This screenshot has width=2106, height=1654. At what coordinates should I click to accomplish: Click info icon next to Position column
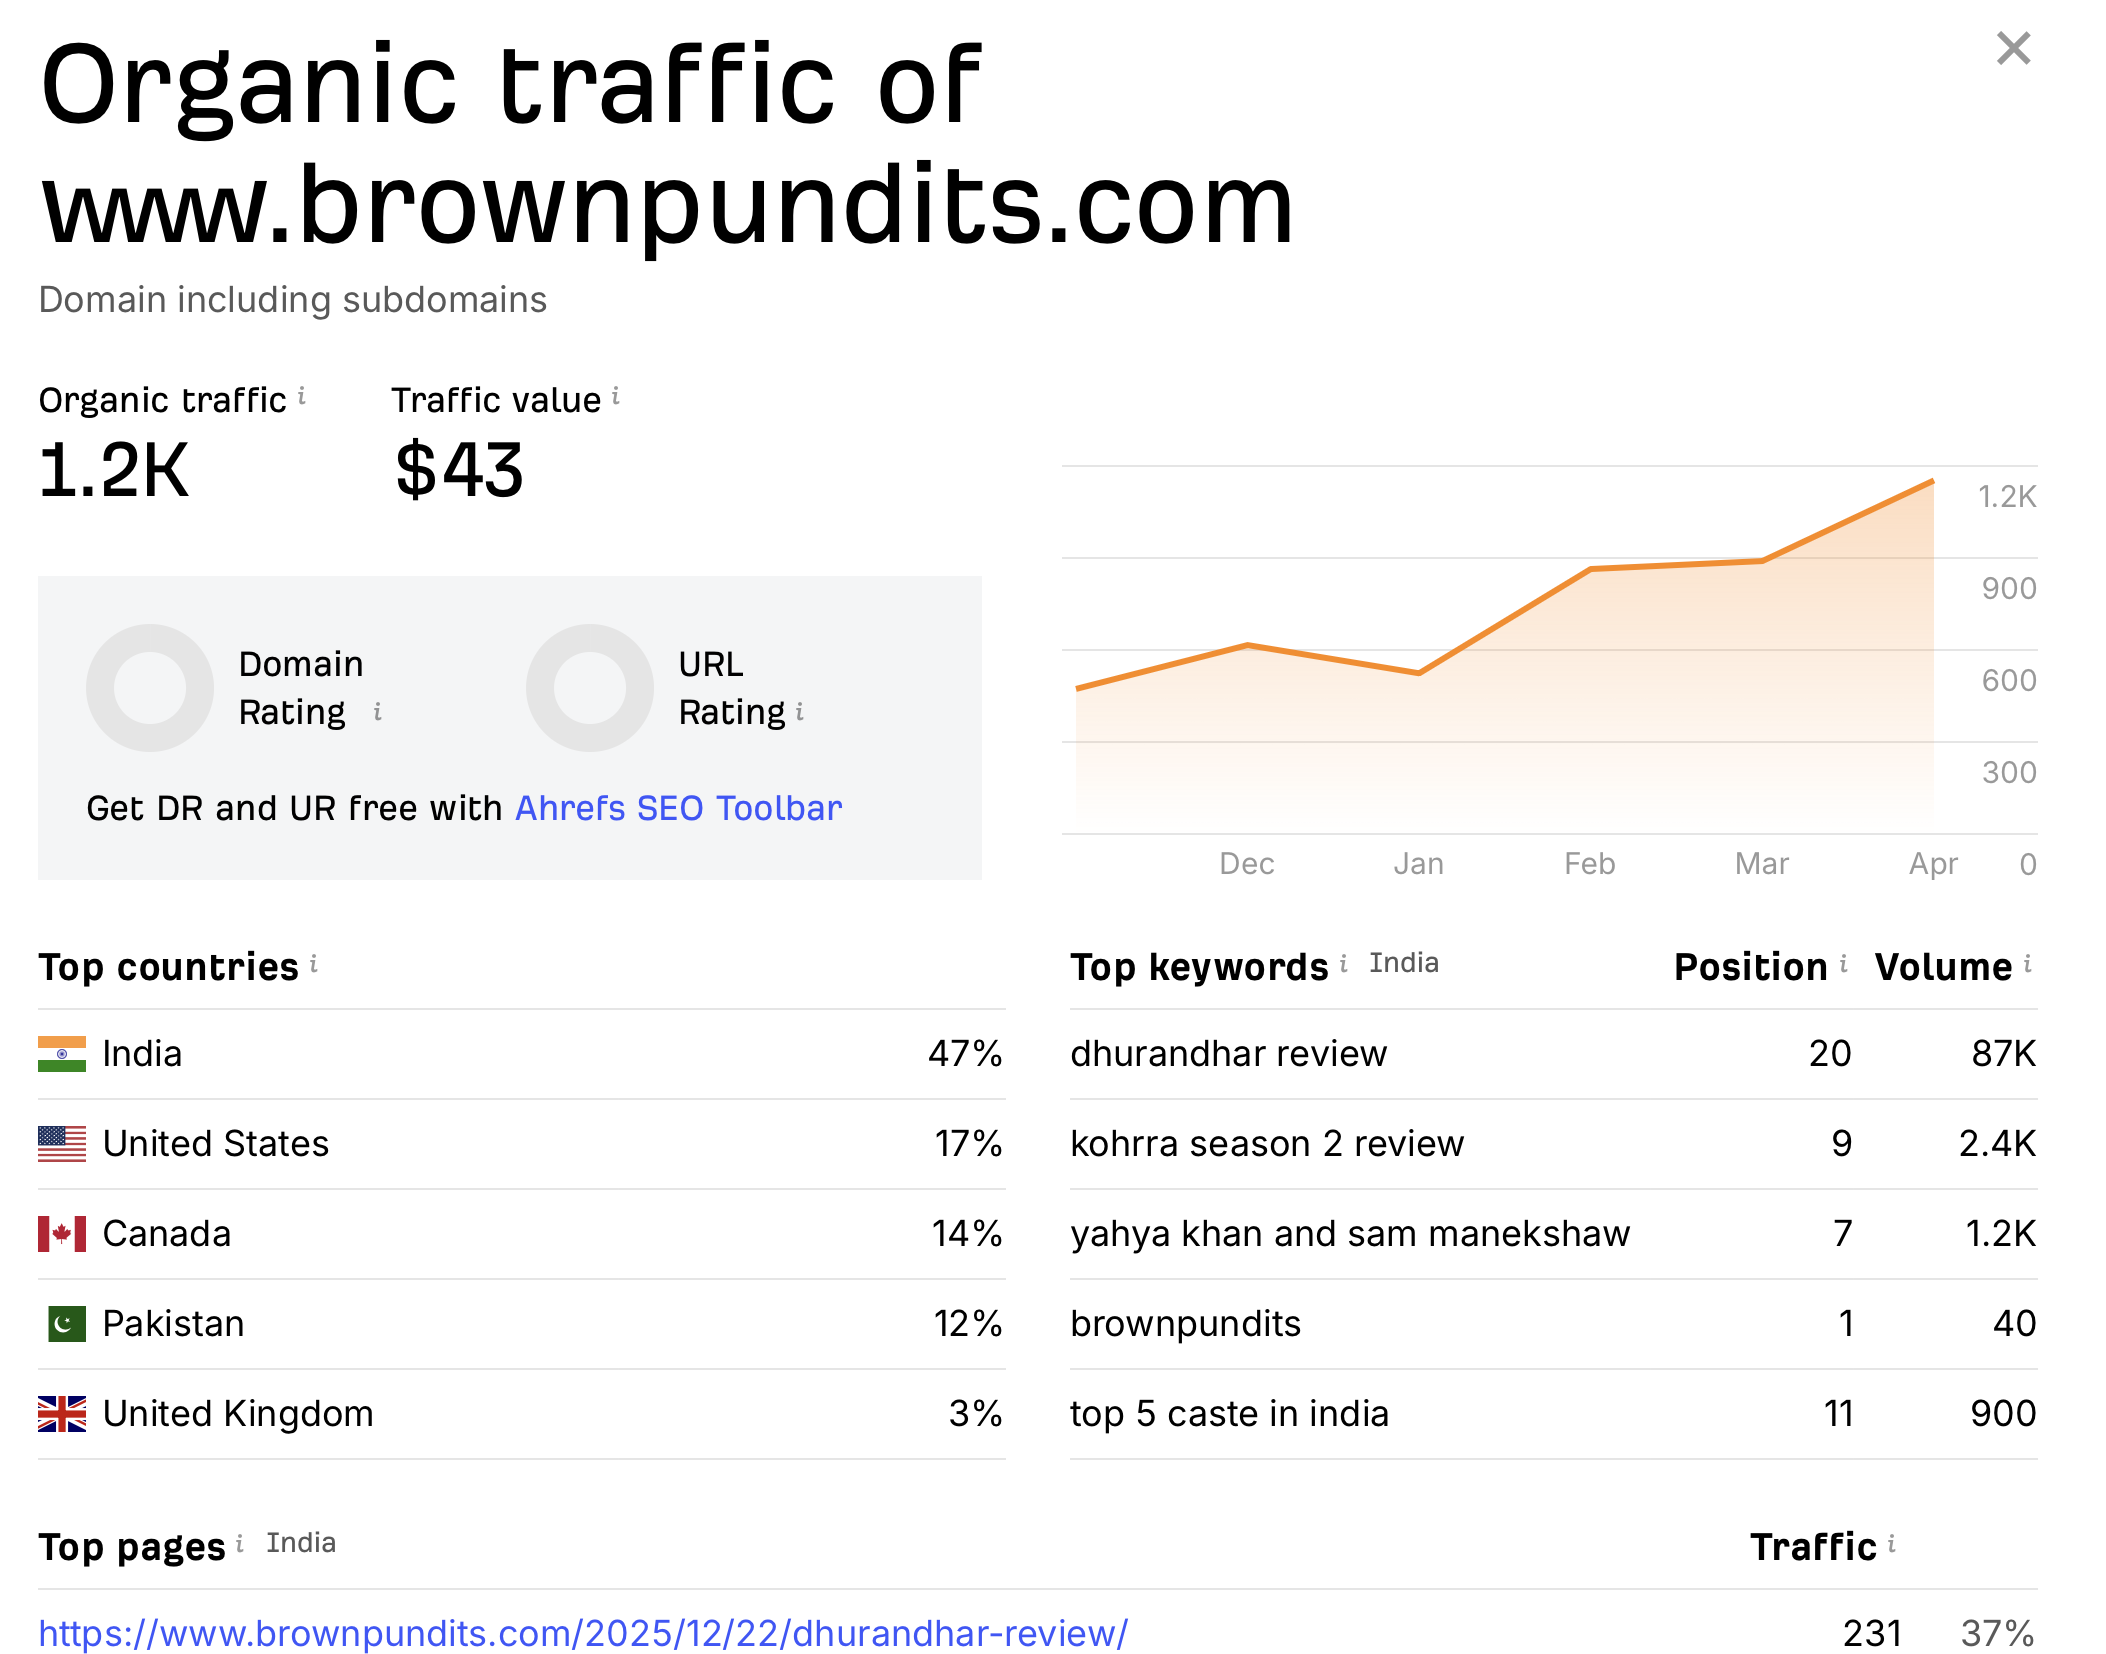pos(1843,964)
